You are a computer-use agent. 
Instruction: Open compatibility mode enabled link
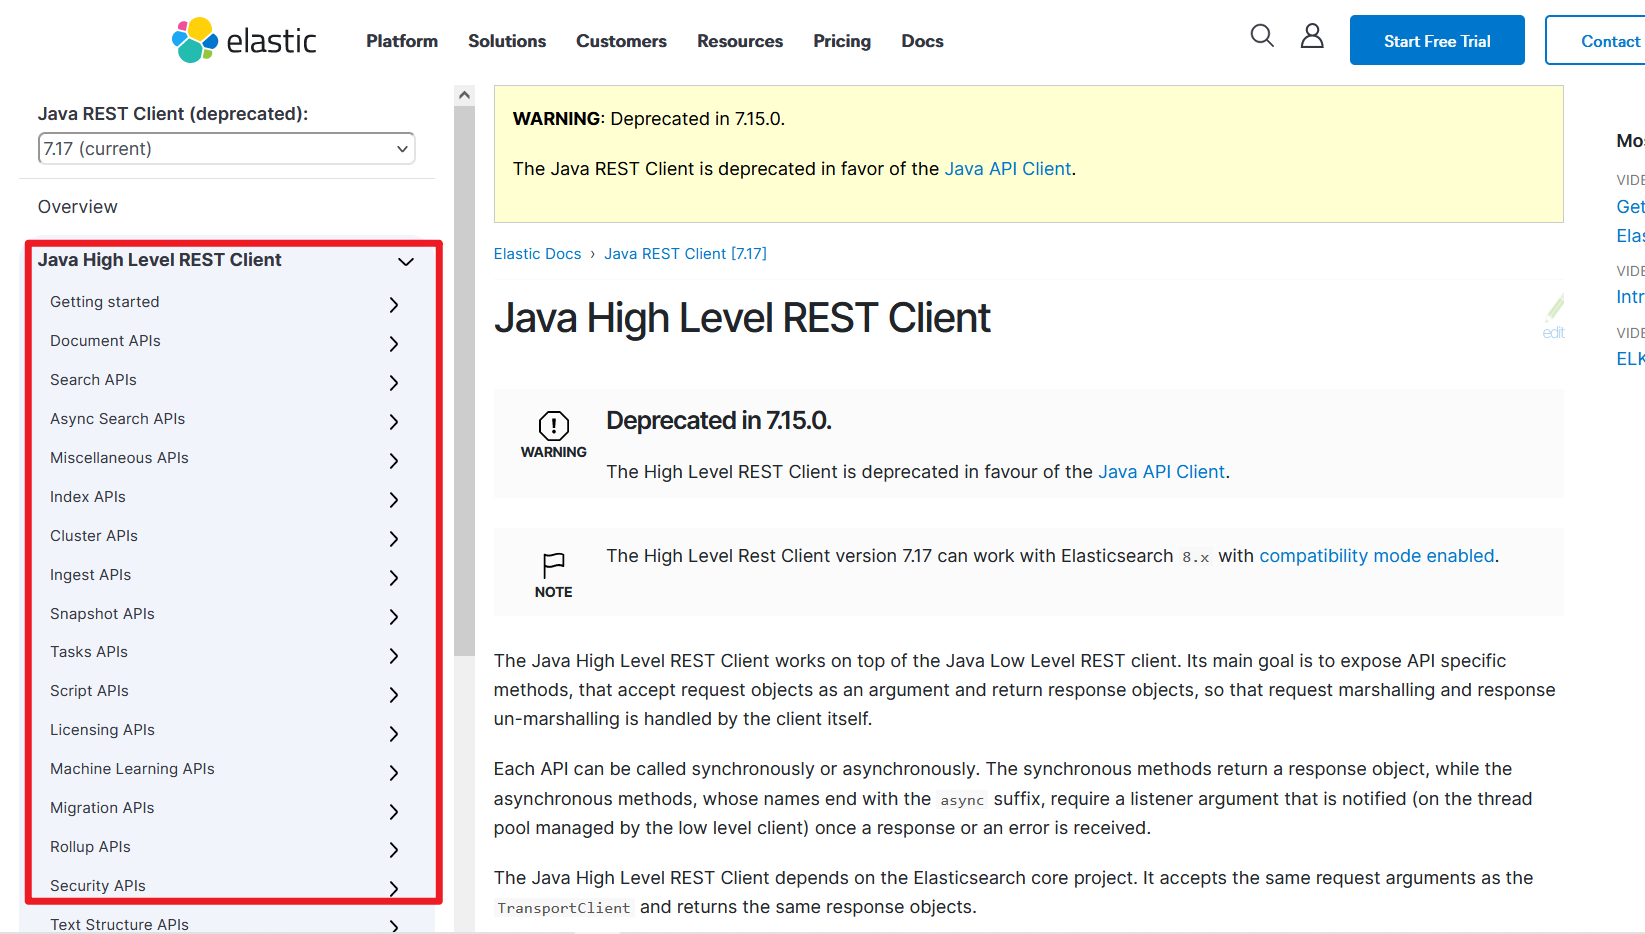pos(1377,556)
